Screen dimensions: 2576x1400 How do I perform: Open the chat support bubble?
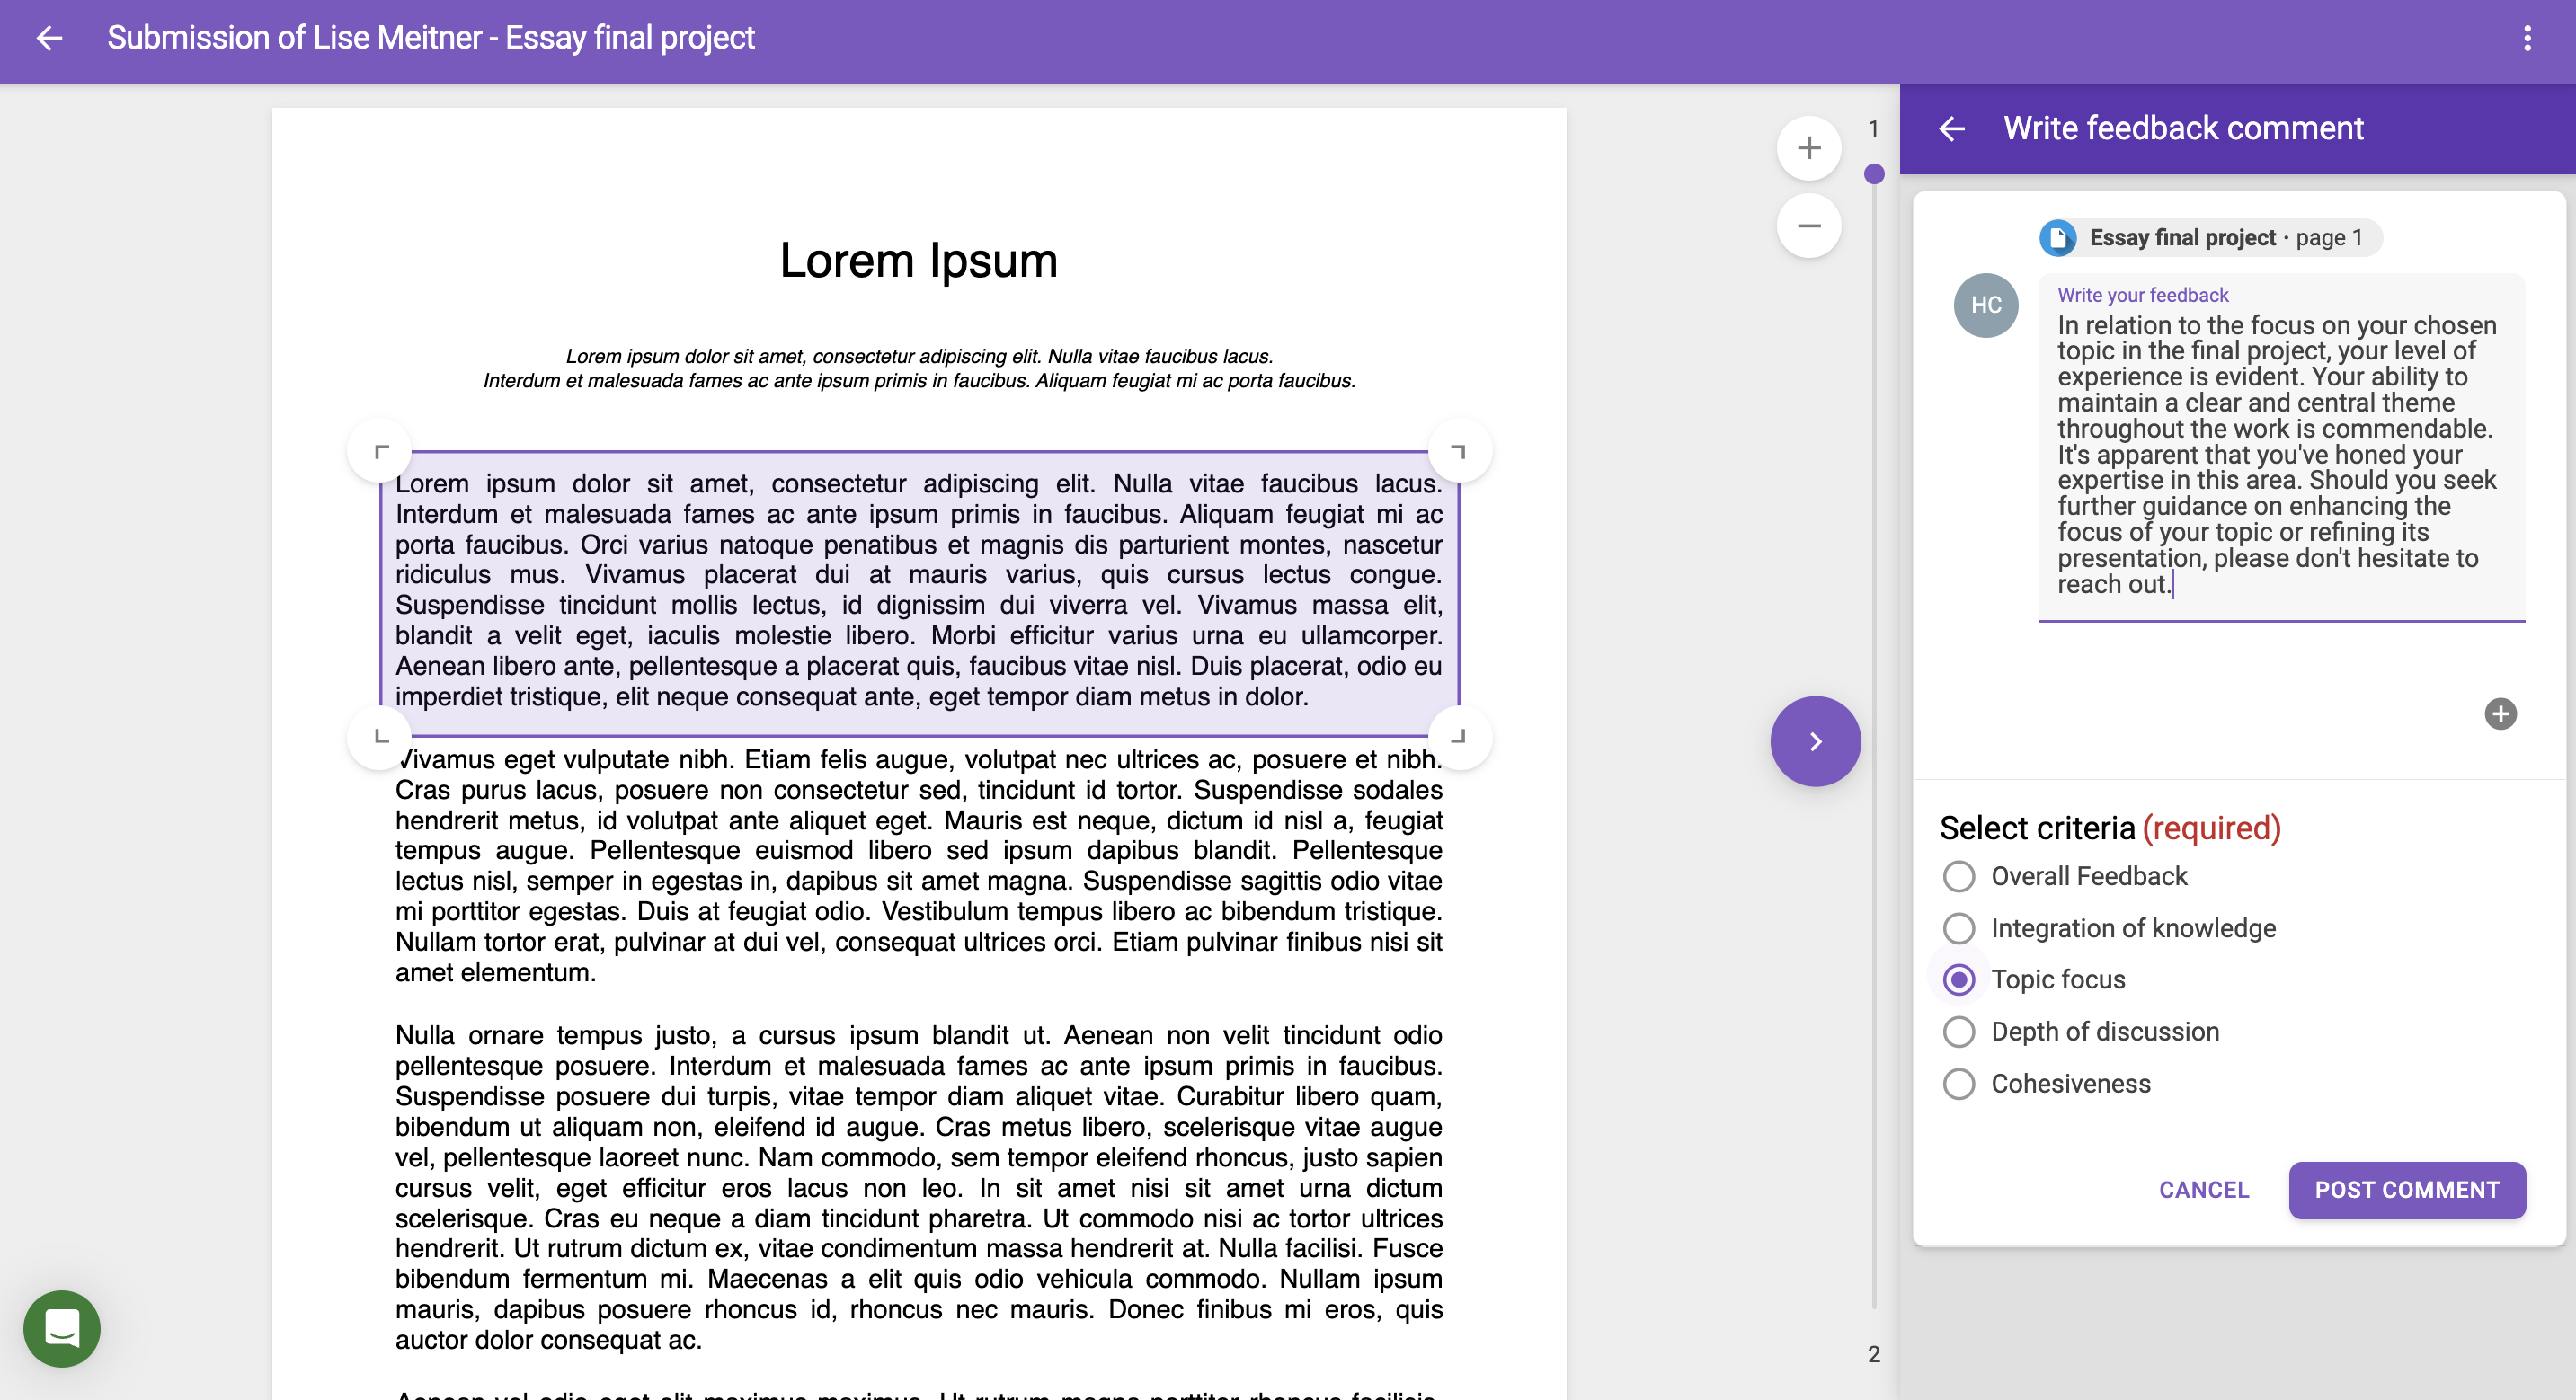click(x=62, y=1328)
